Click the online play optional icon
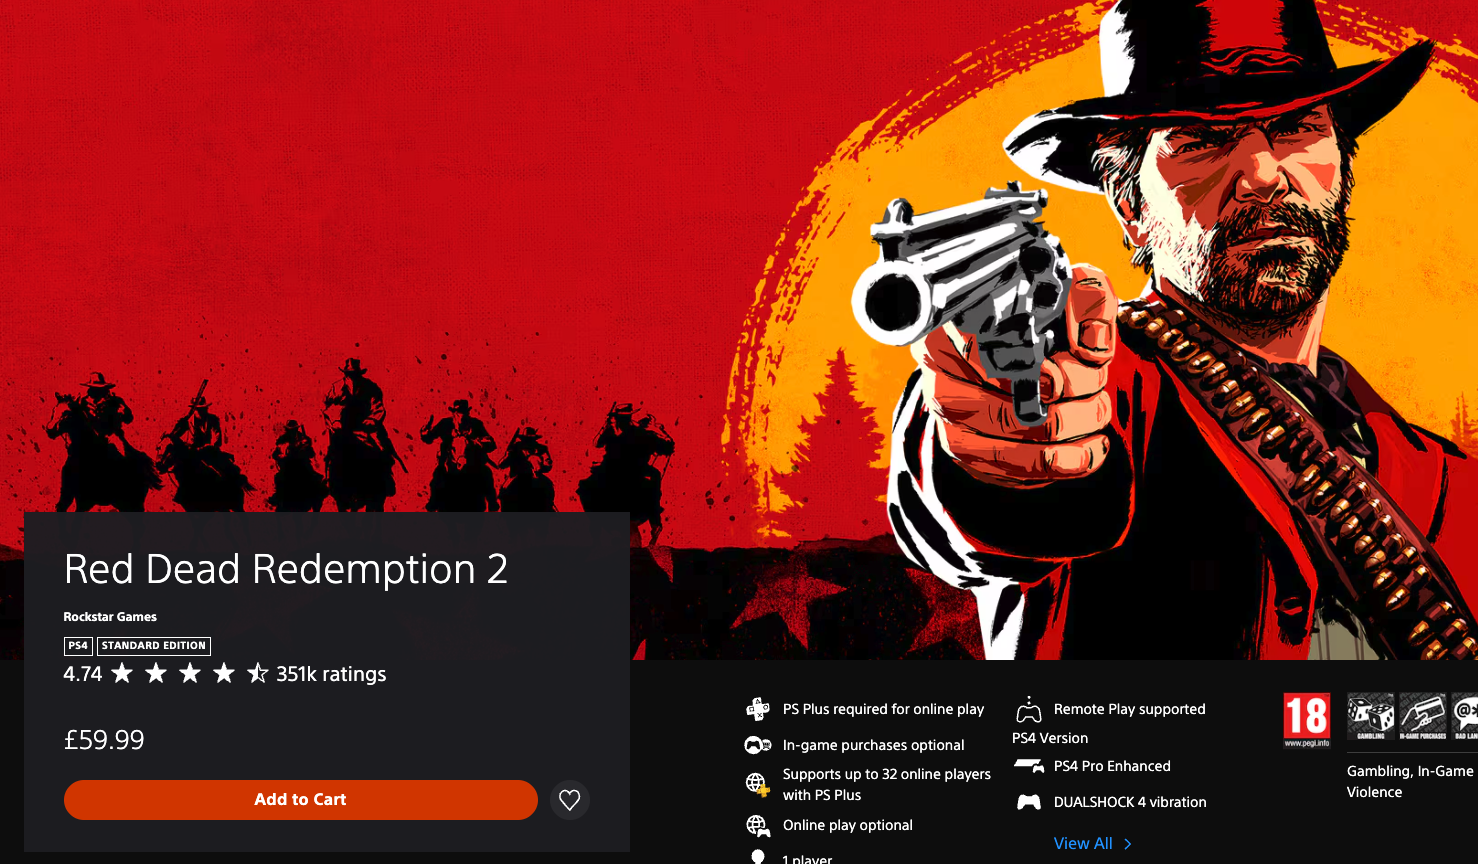This screenshot has height=864, width=1478. point(758,826)
